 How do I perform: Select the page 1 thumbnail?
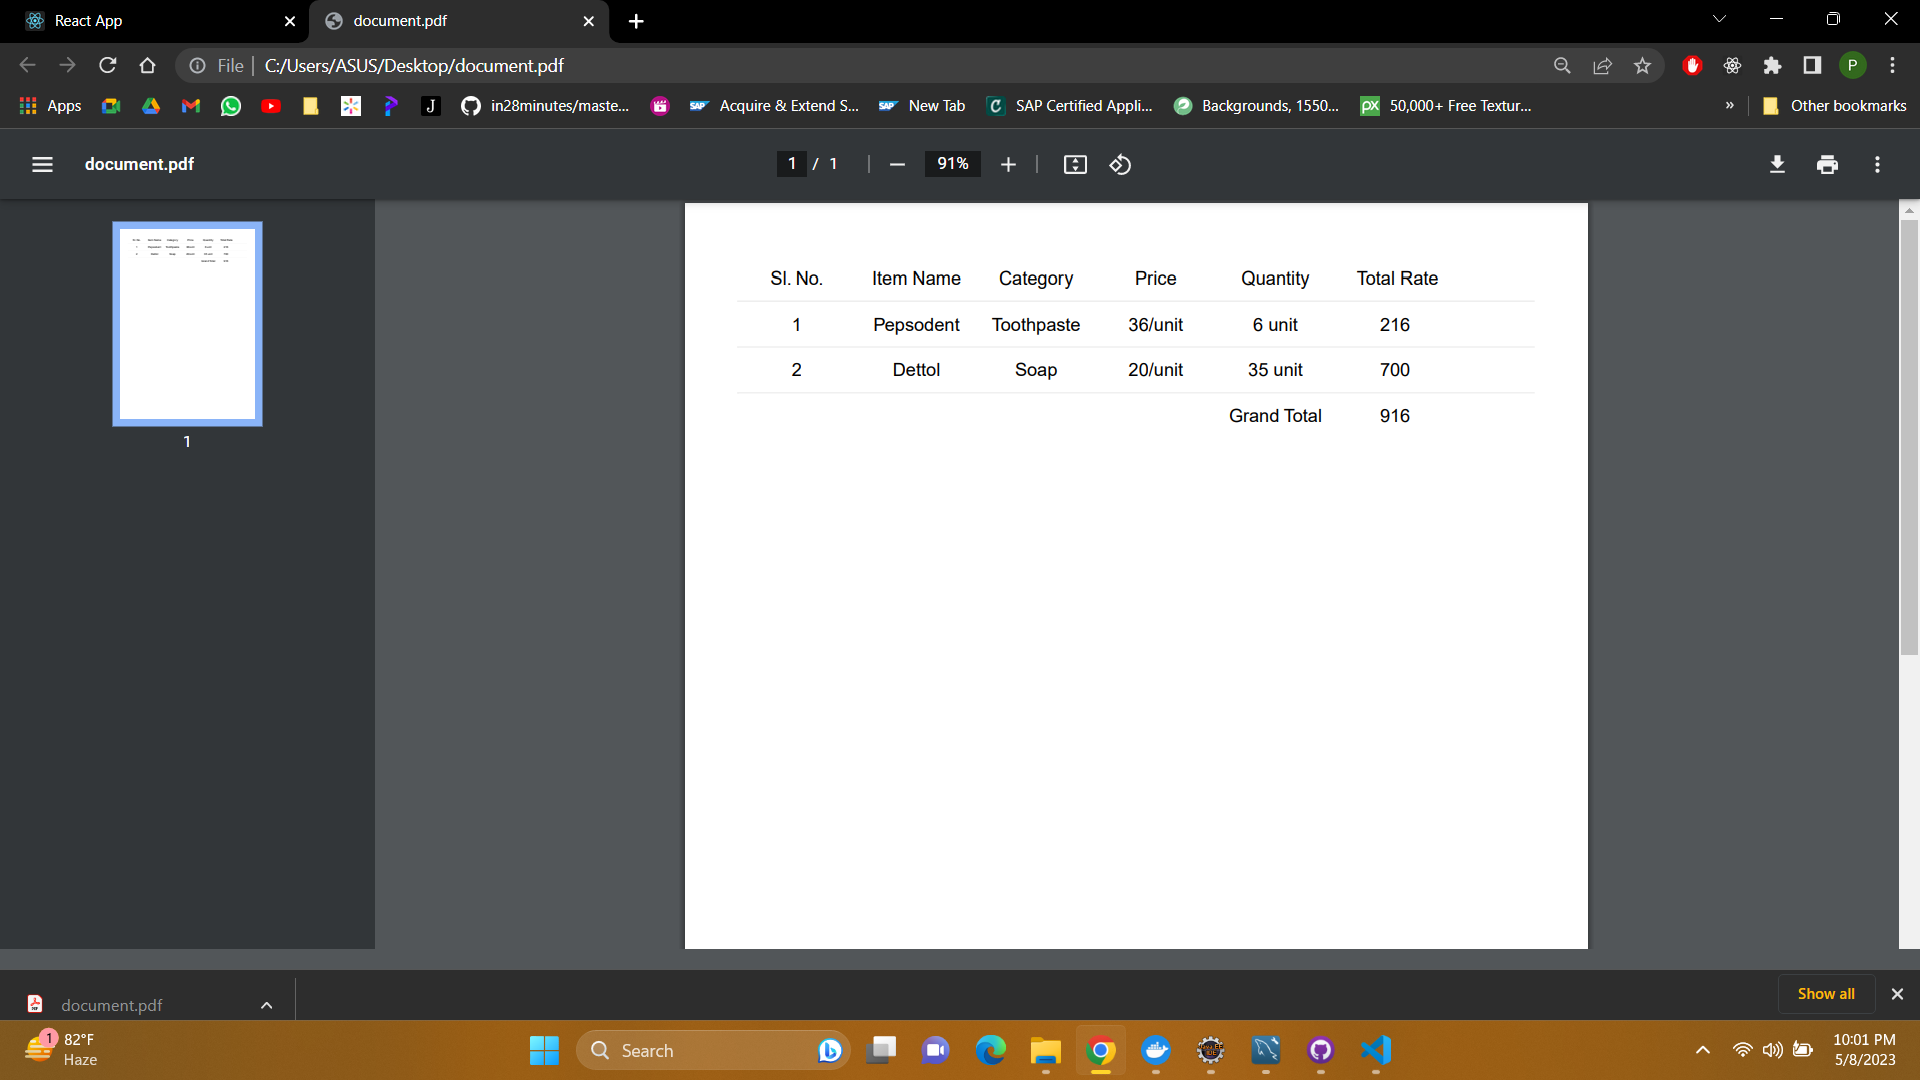click(x=187, y=323)
